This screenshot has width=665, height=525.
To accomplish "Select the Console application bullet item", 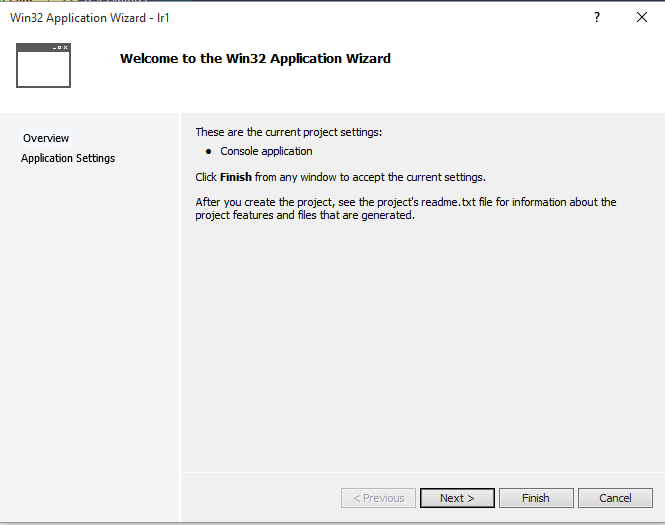I will [266, 151].
